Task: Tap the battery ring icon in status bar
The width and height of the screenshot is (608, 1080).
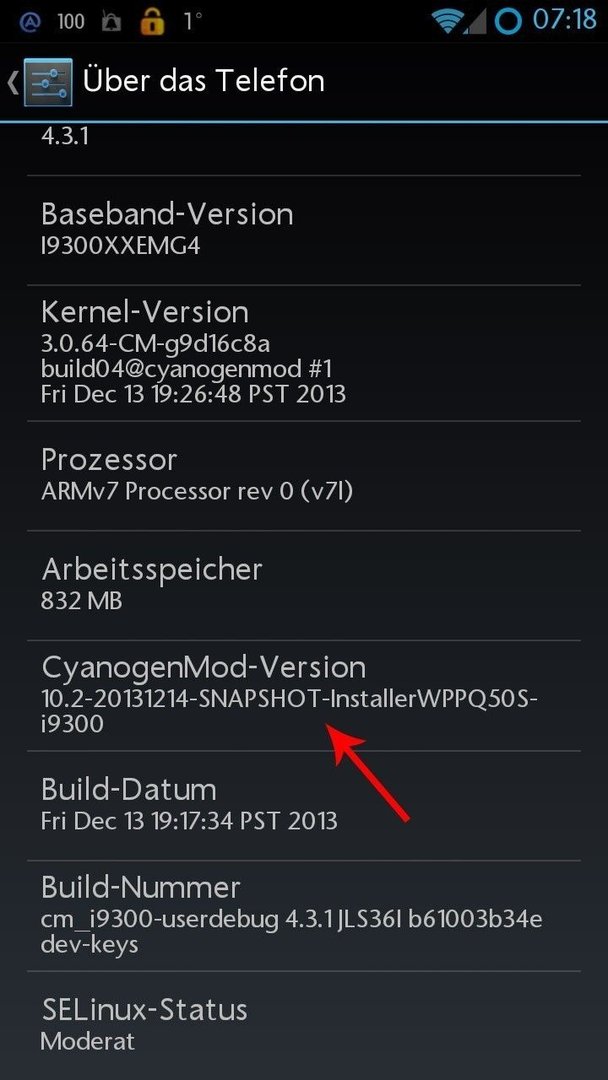Action: 508,21
